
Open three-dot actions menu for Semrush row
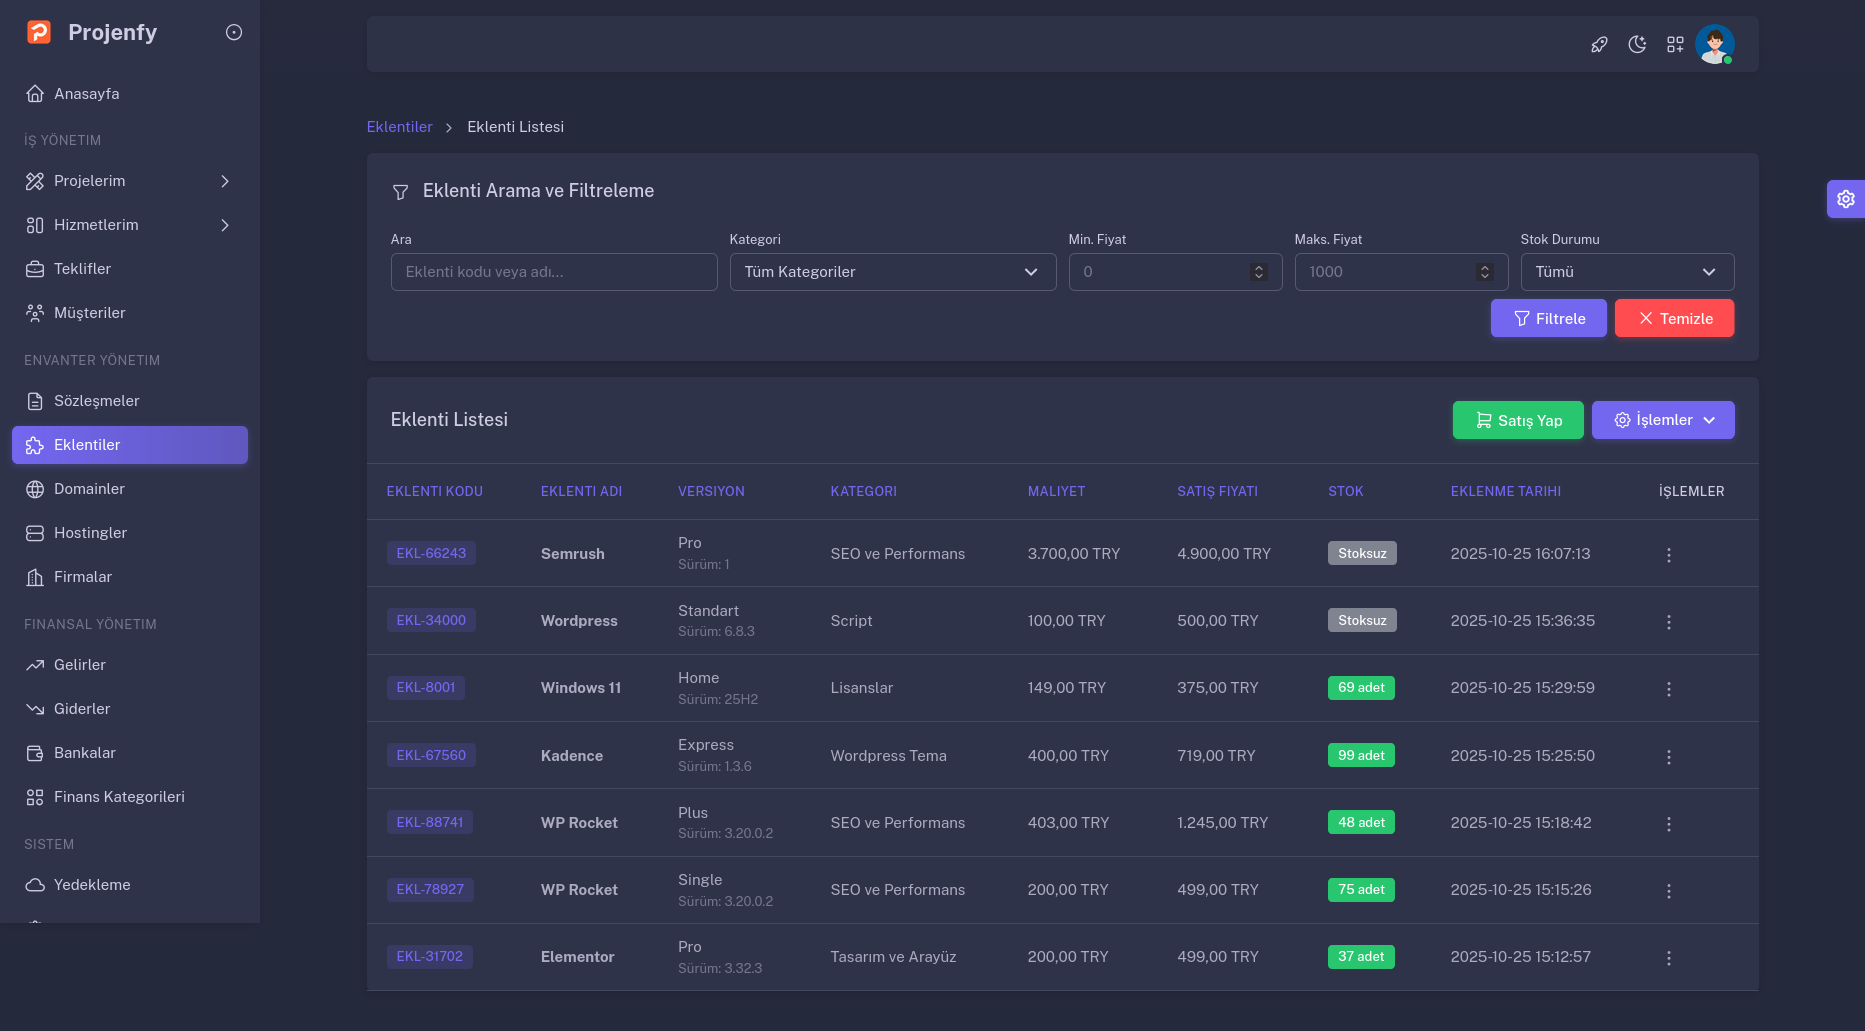click(x=1668, y=555)
